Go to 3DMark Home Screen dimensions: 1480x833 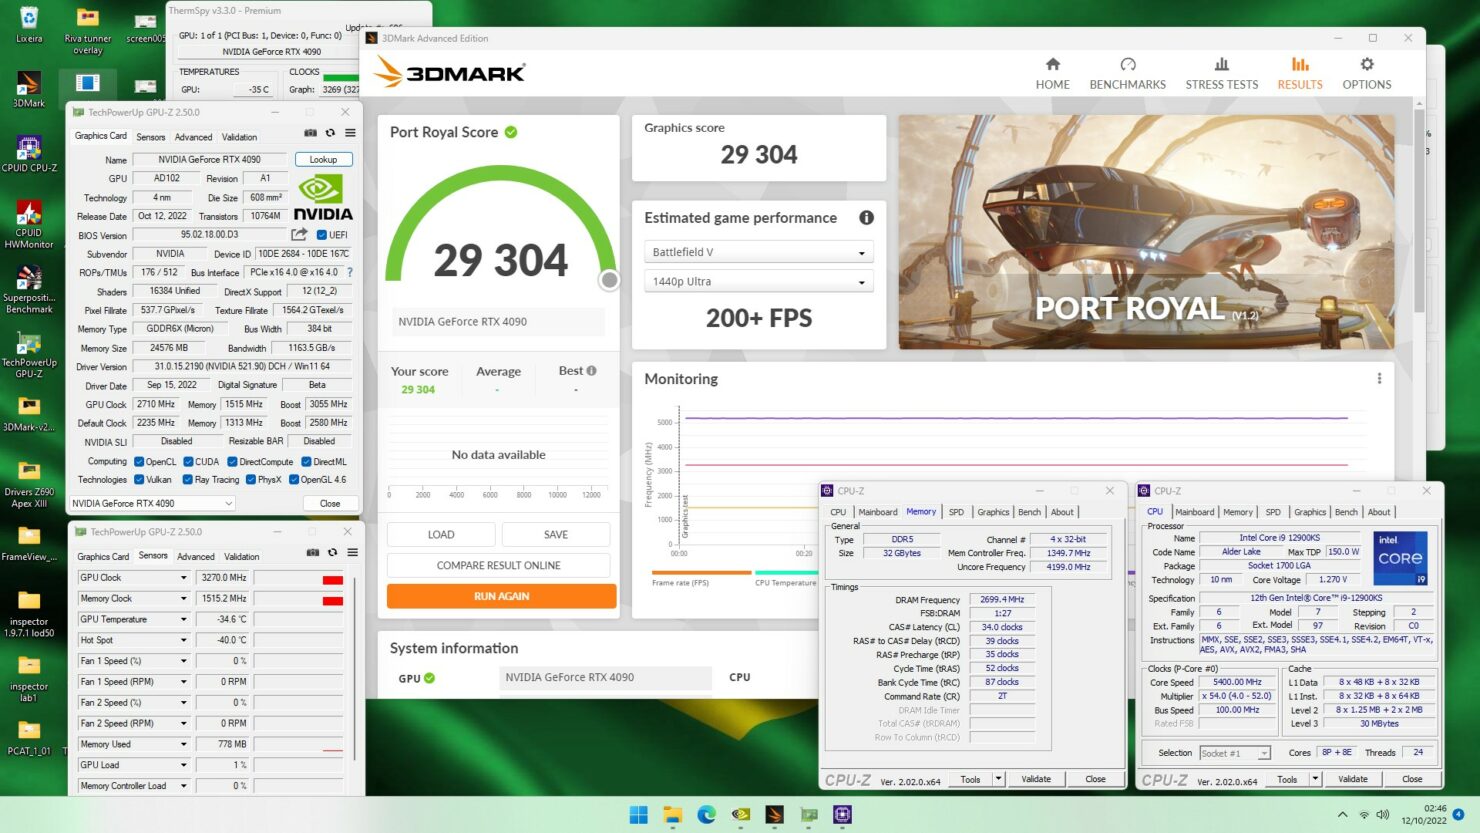pyautogui.click(x=1052, y=74)
